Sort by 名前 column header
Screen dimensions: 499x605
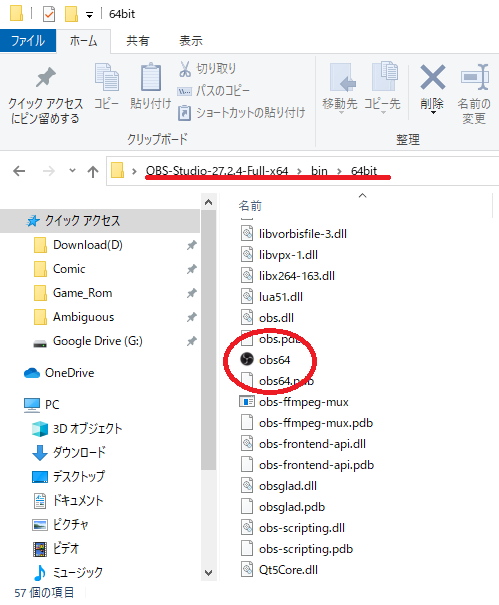pos(250,206)
